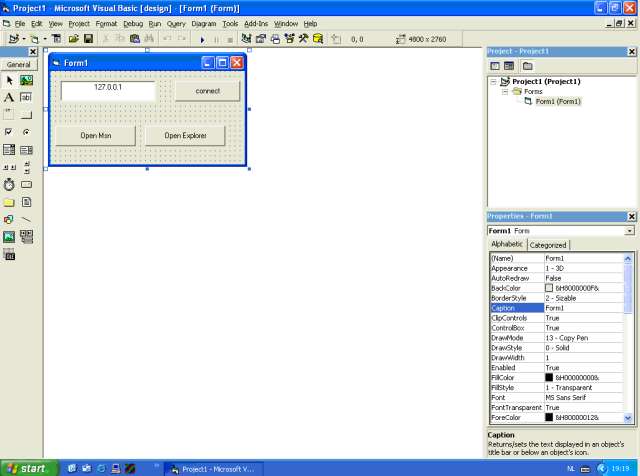Click the Break pause toolbar button

tap(216, 40)
